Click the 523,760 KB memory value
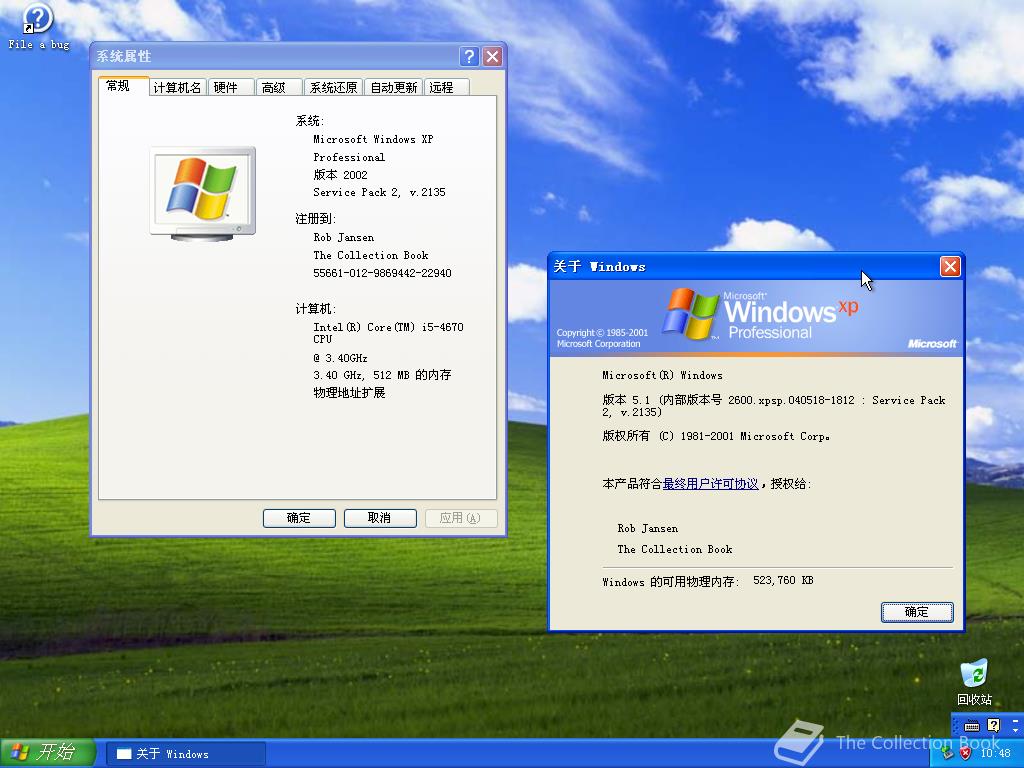 click(783, 580)
